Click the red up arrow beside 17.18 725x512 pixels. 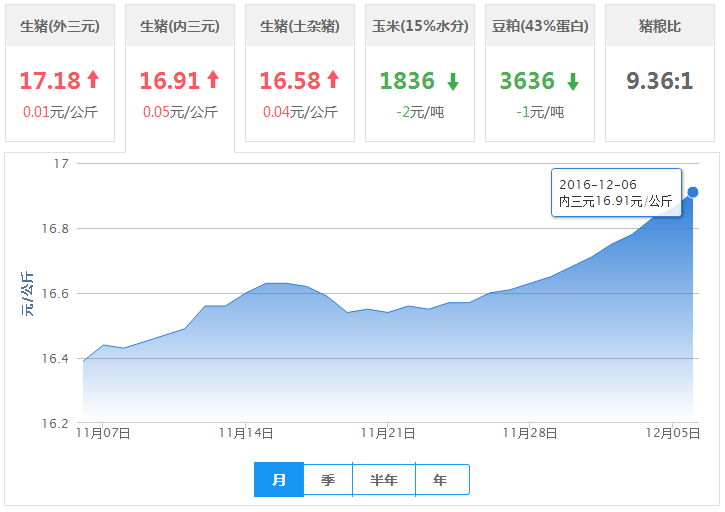[x=93, y=79]
